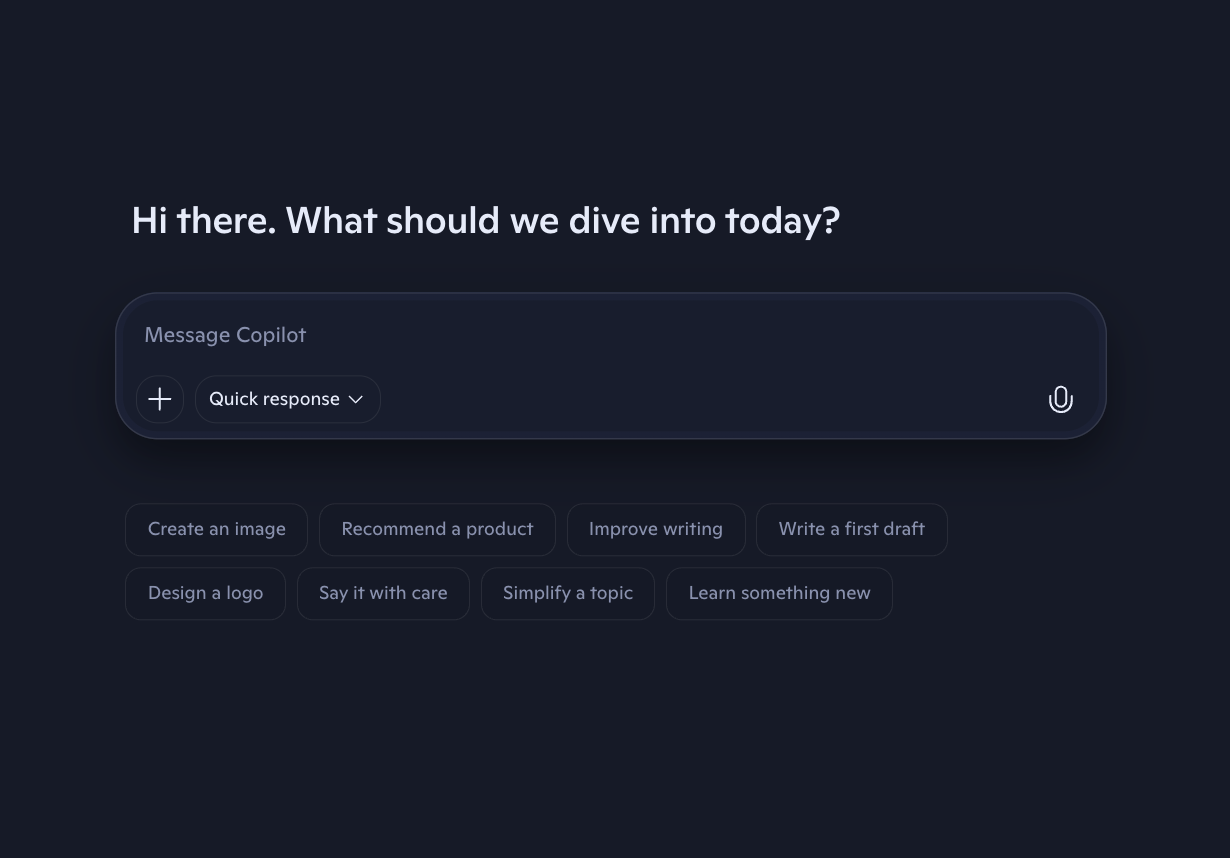Pick the Simplify a topic suggestion
The height and width of the screenshot is (858, 1230).
(x=567, y=593)
